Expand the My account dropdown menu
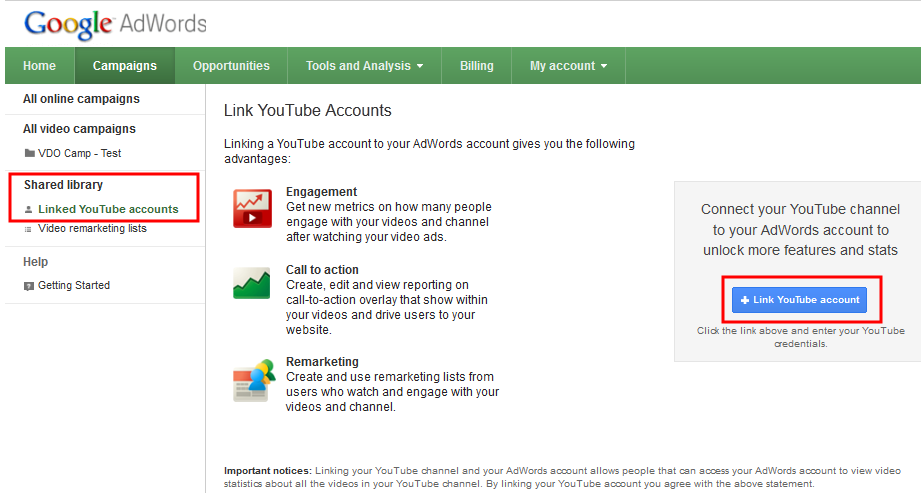Screen dimensions: 921x493 [569, 66]
